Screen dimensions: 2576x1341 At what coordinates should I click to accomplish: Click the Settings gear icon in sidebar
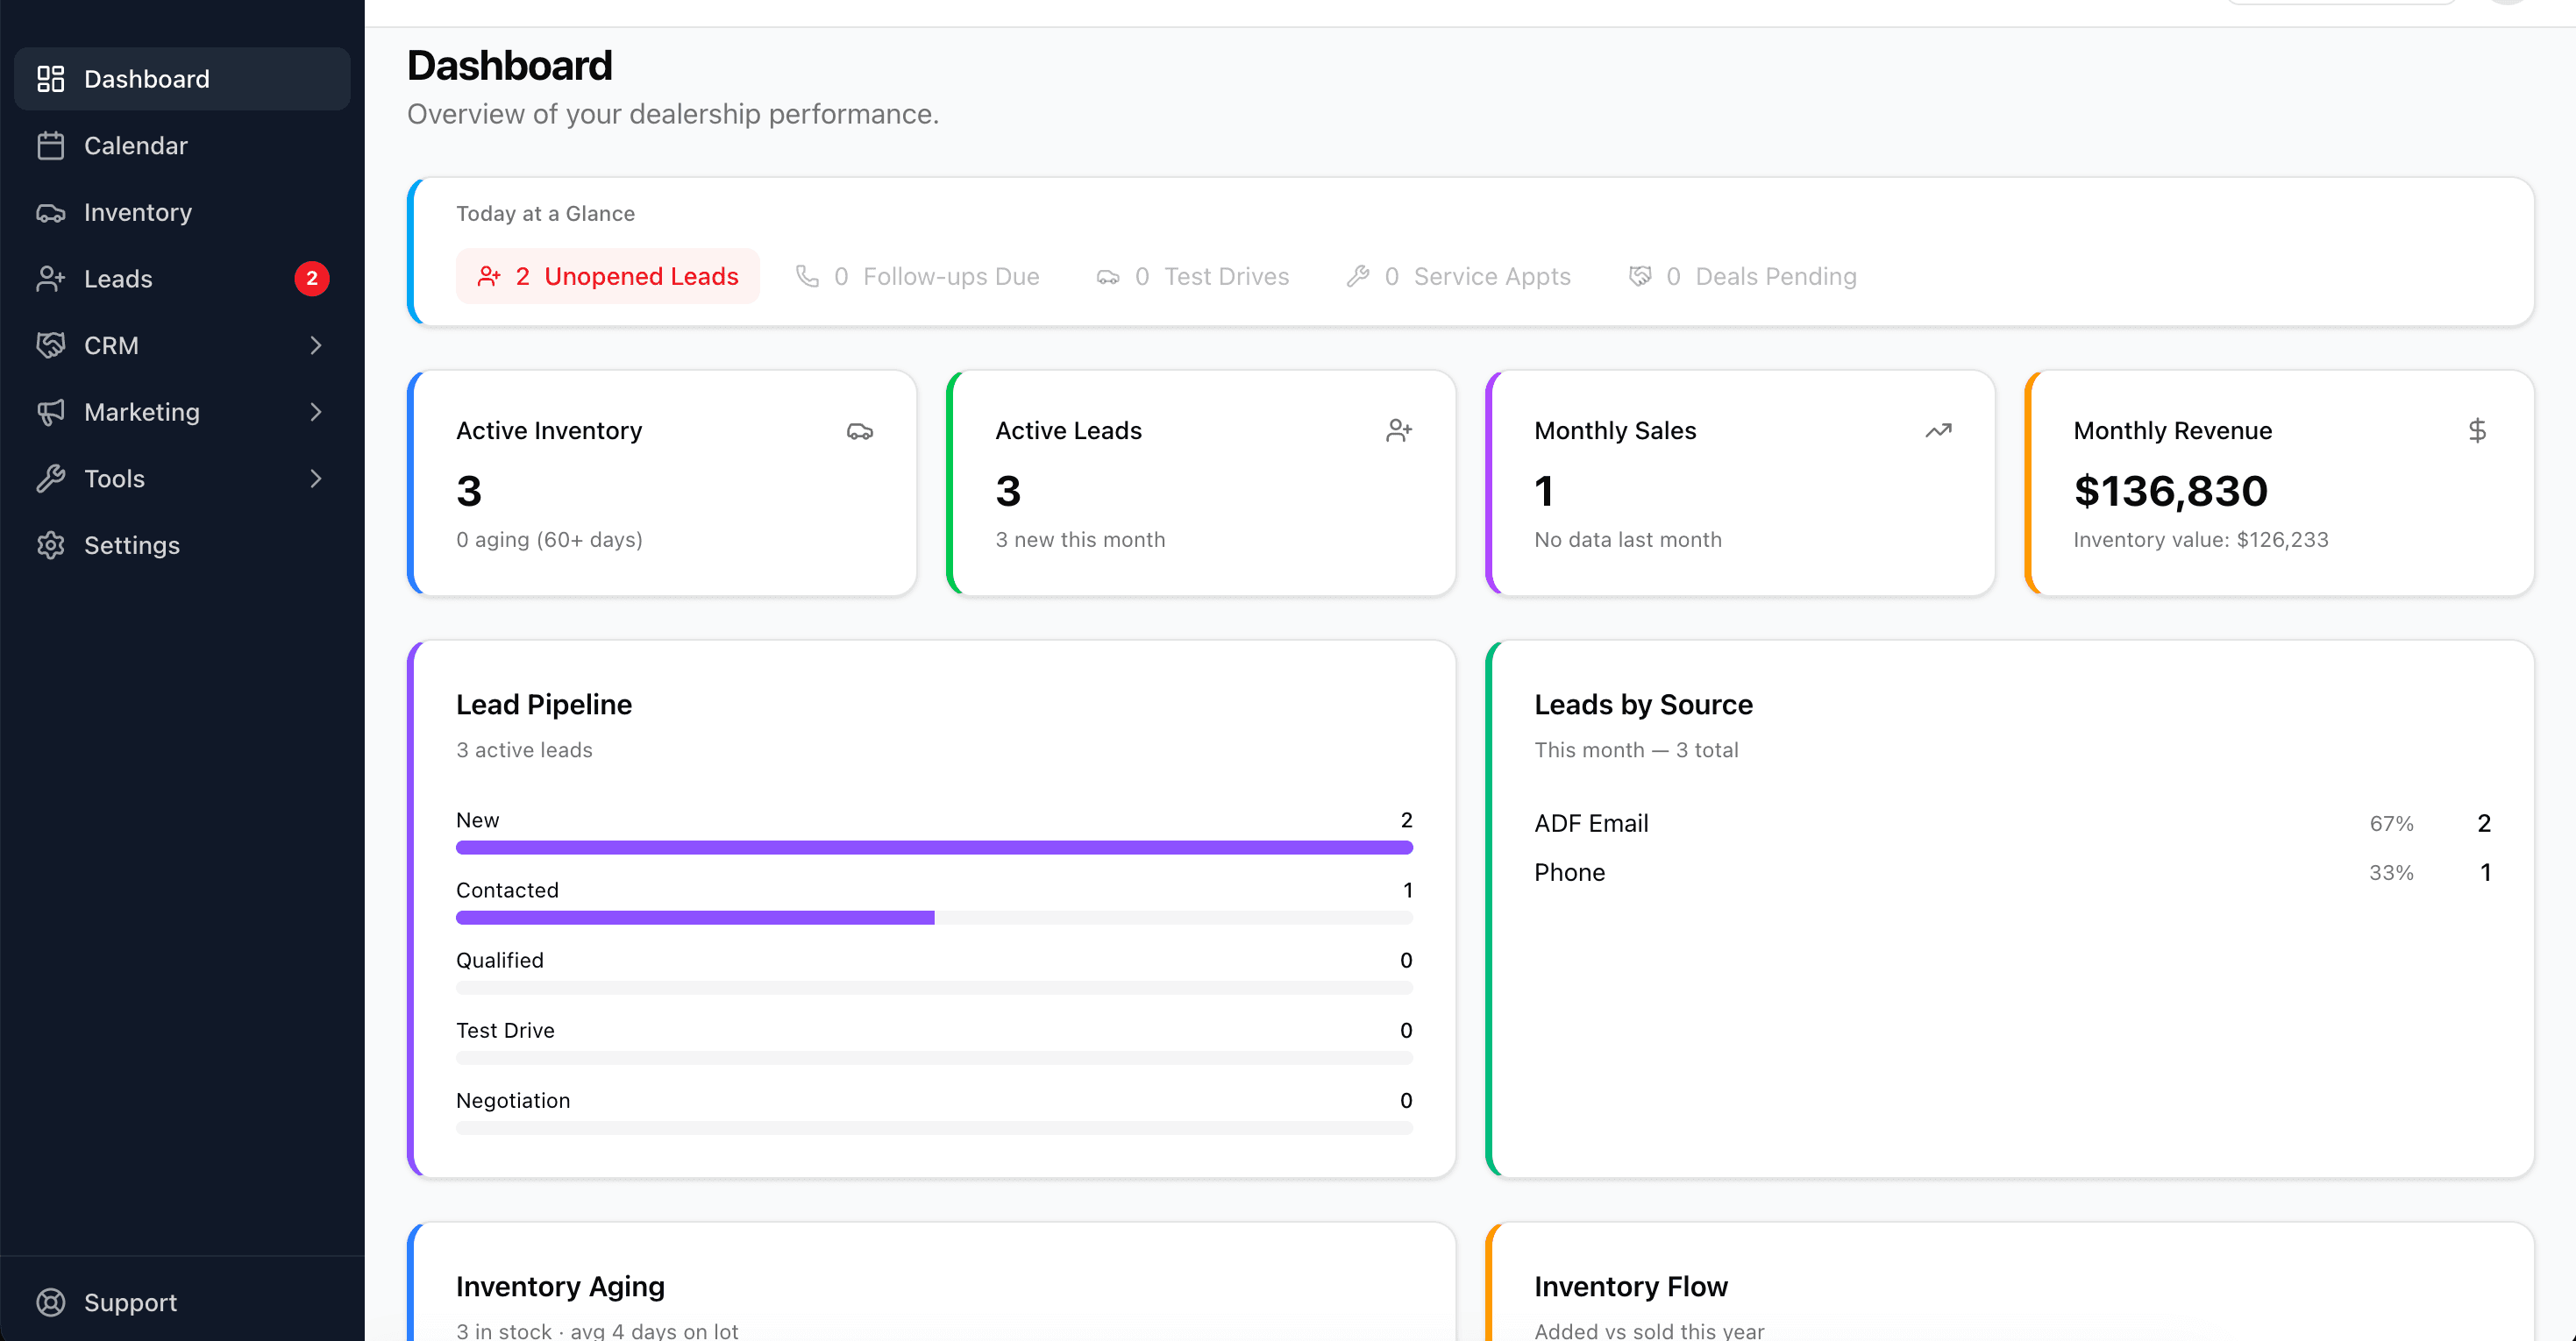[51, 545]
